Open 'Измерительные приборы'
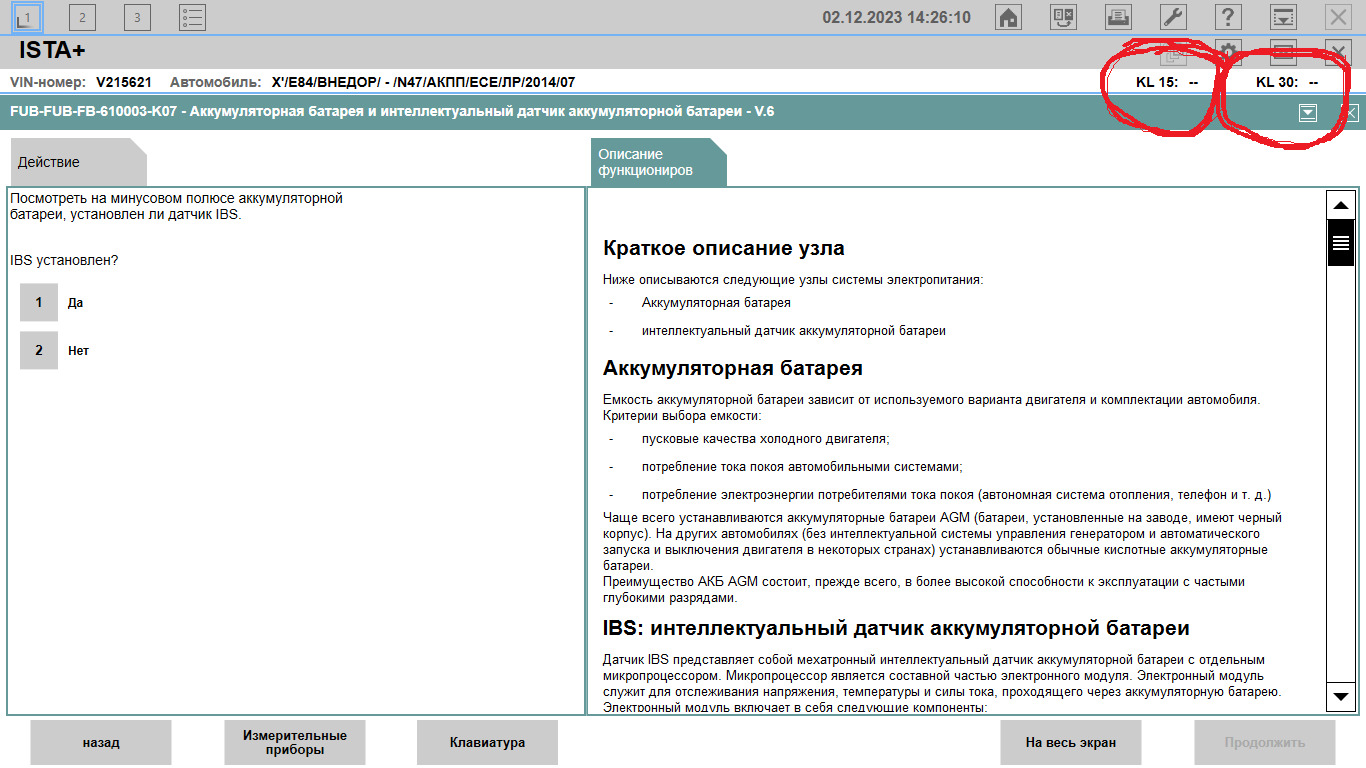This screenshot has width=1366, height=768. click(295, 742)
